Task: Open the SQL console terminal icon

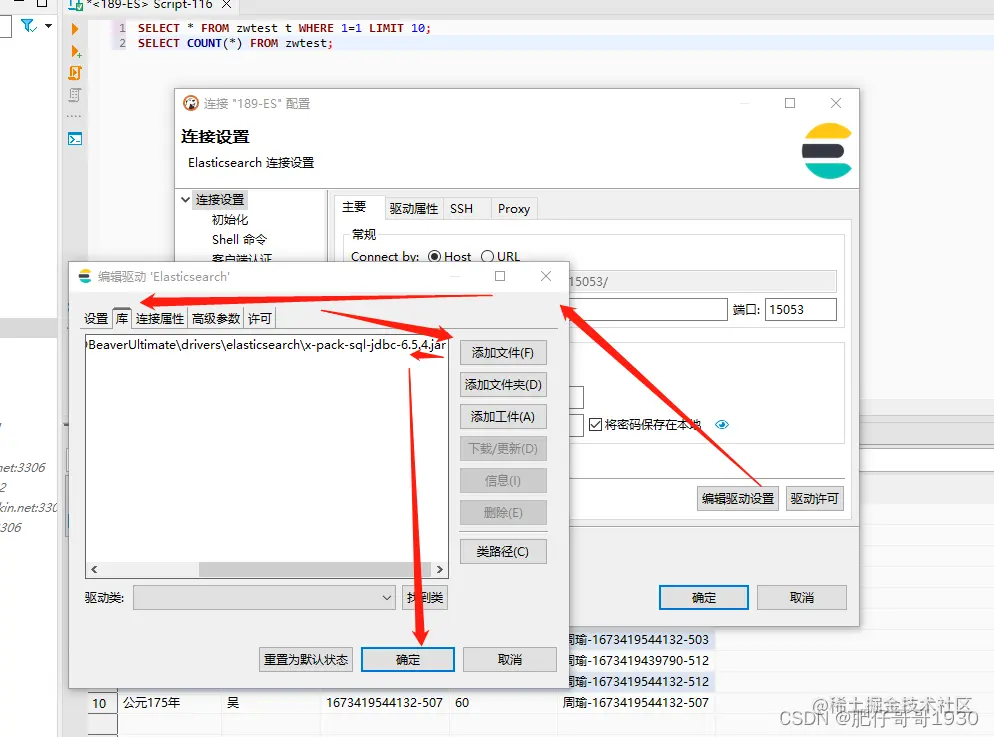Action: (75, 139)
